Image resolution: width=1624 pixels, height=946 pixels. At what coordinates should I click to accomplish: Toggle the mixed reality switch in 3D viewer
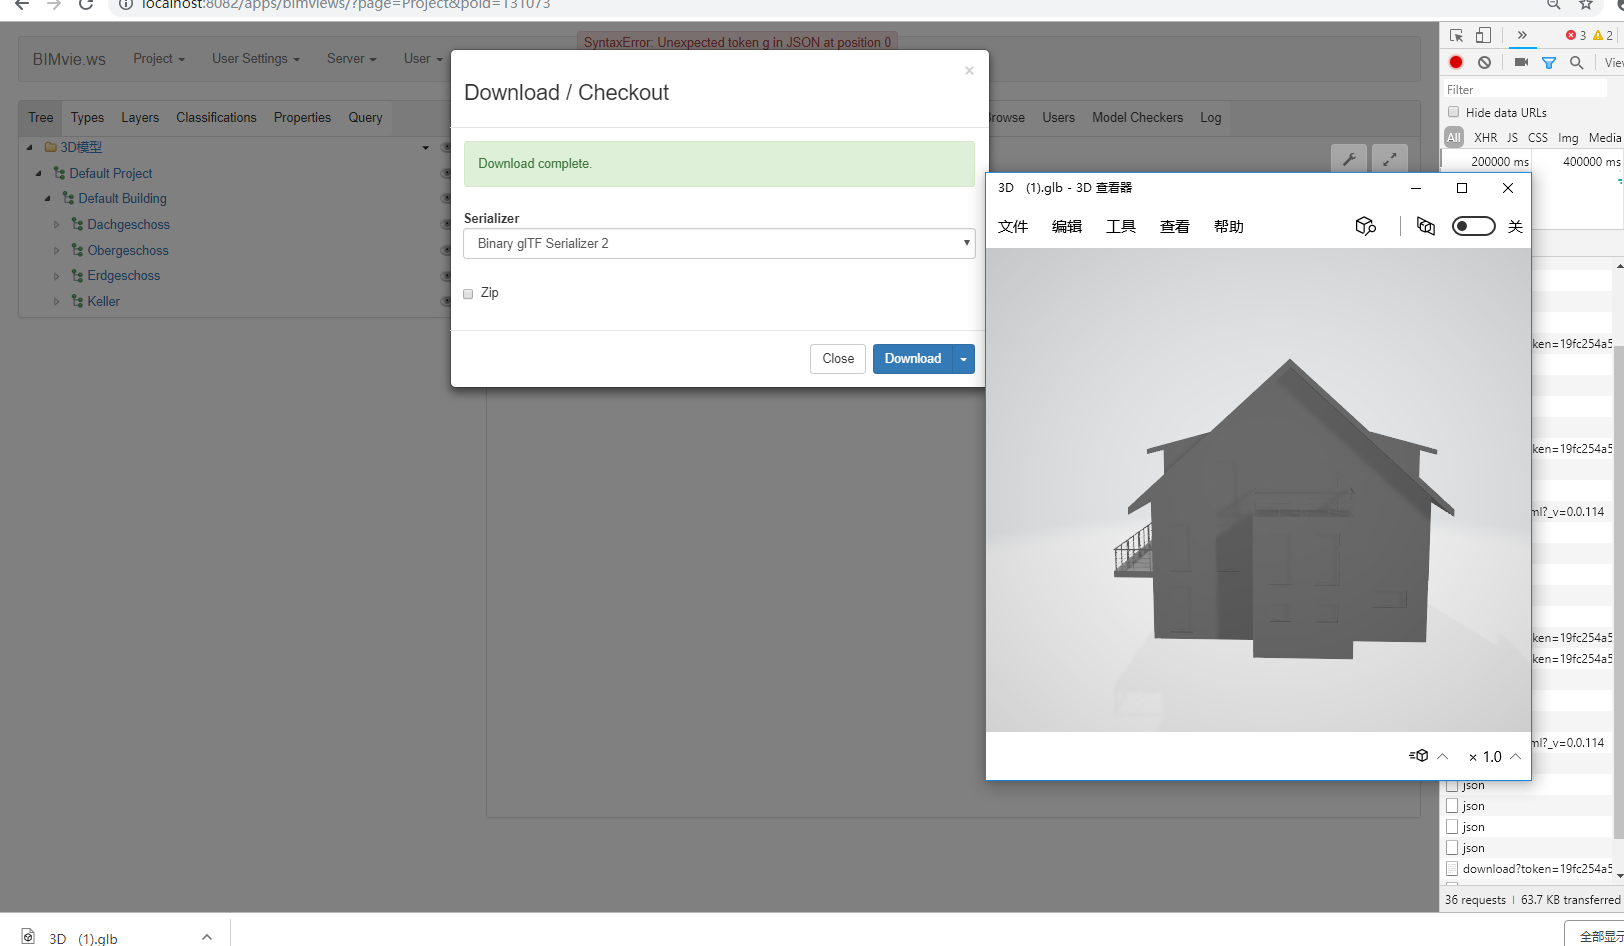(x=1473, y=226)
